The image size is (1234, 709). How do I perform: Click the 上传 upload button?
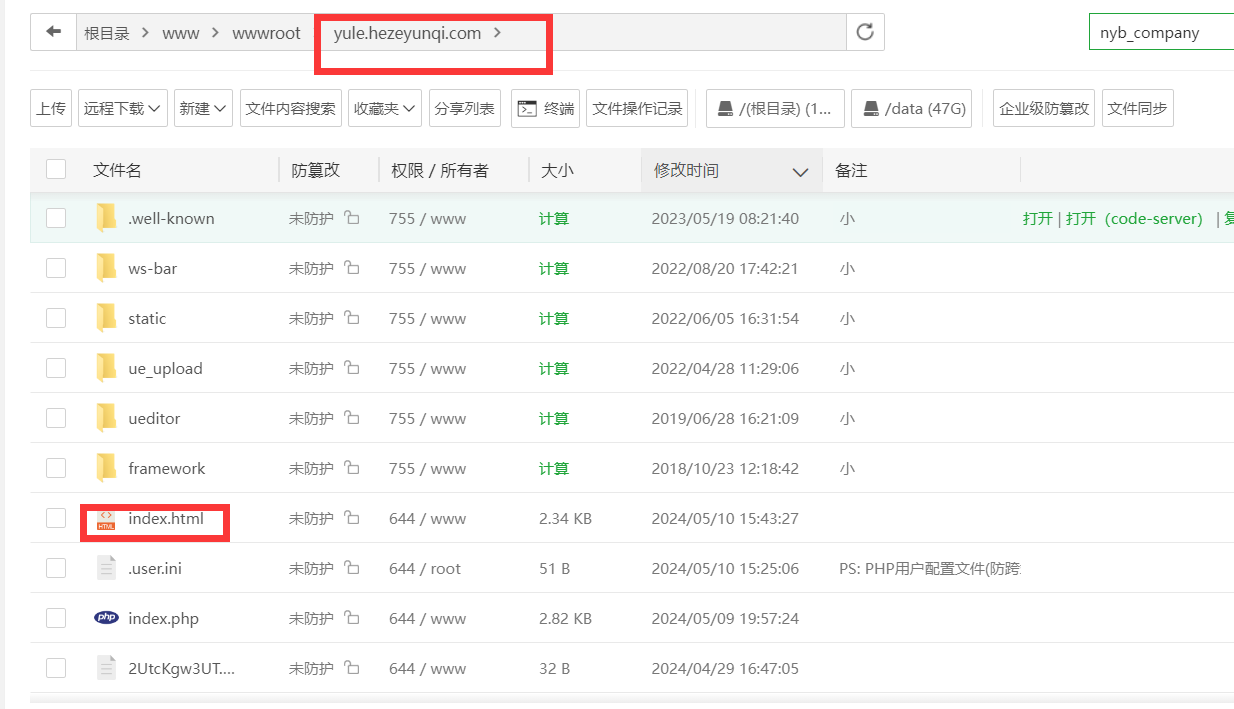click(51, 108)
